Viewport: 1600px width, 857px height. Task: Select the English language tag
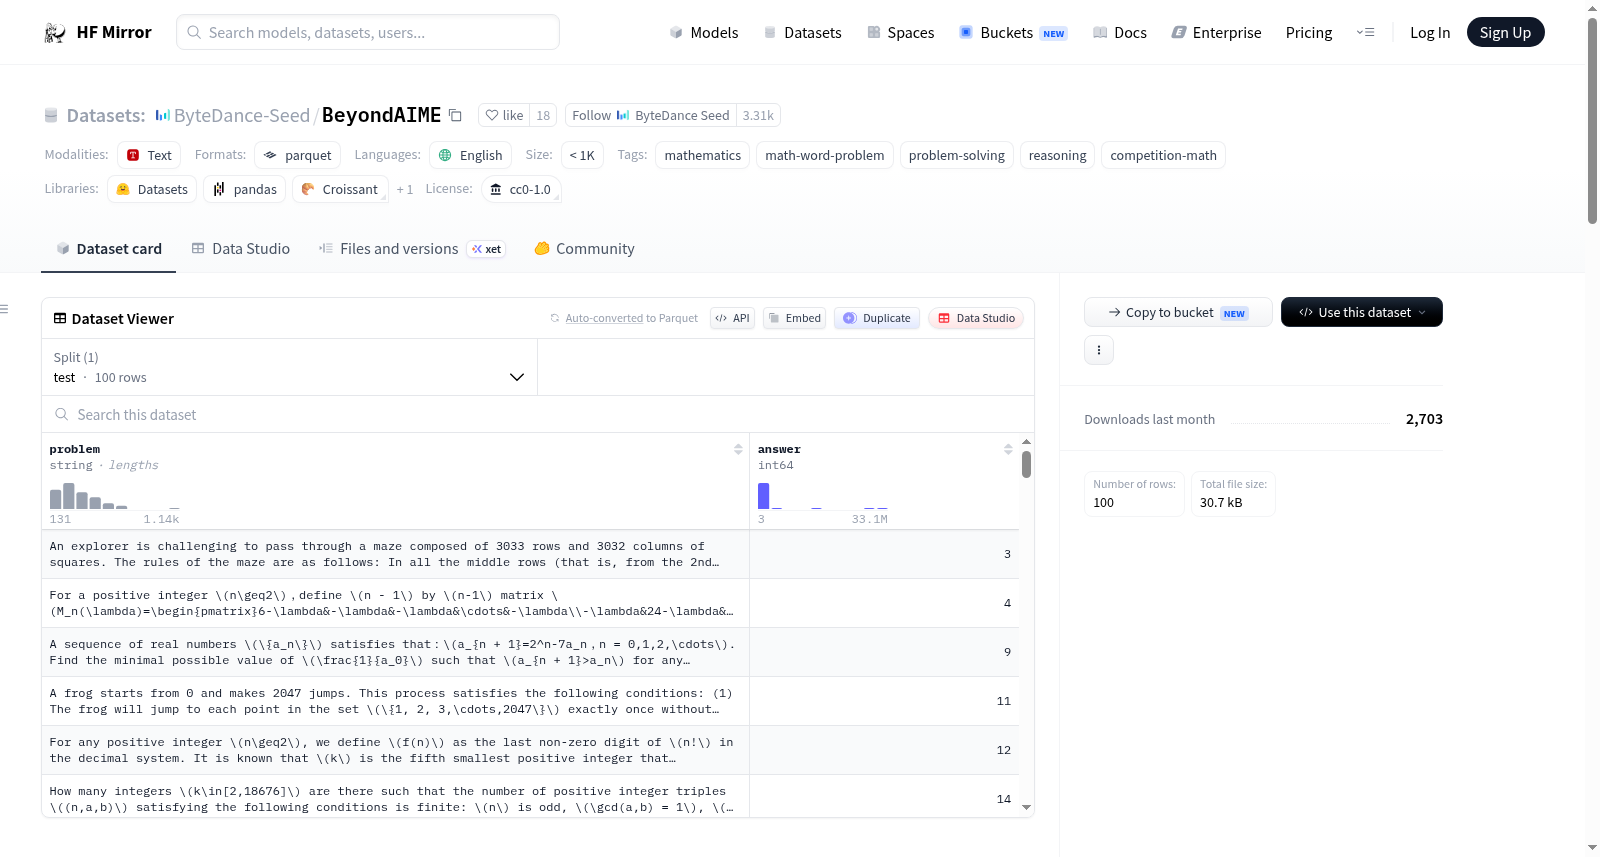[x=471, y=155]
